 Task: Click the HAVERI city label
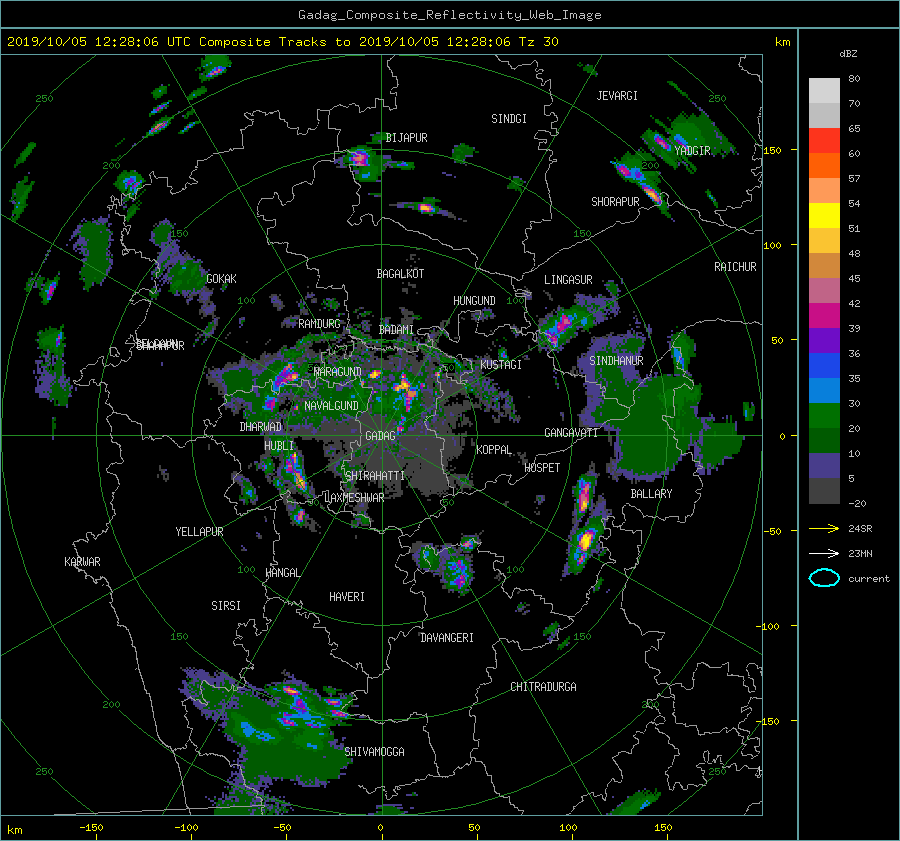[x=347, y=597]
